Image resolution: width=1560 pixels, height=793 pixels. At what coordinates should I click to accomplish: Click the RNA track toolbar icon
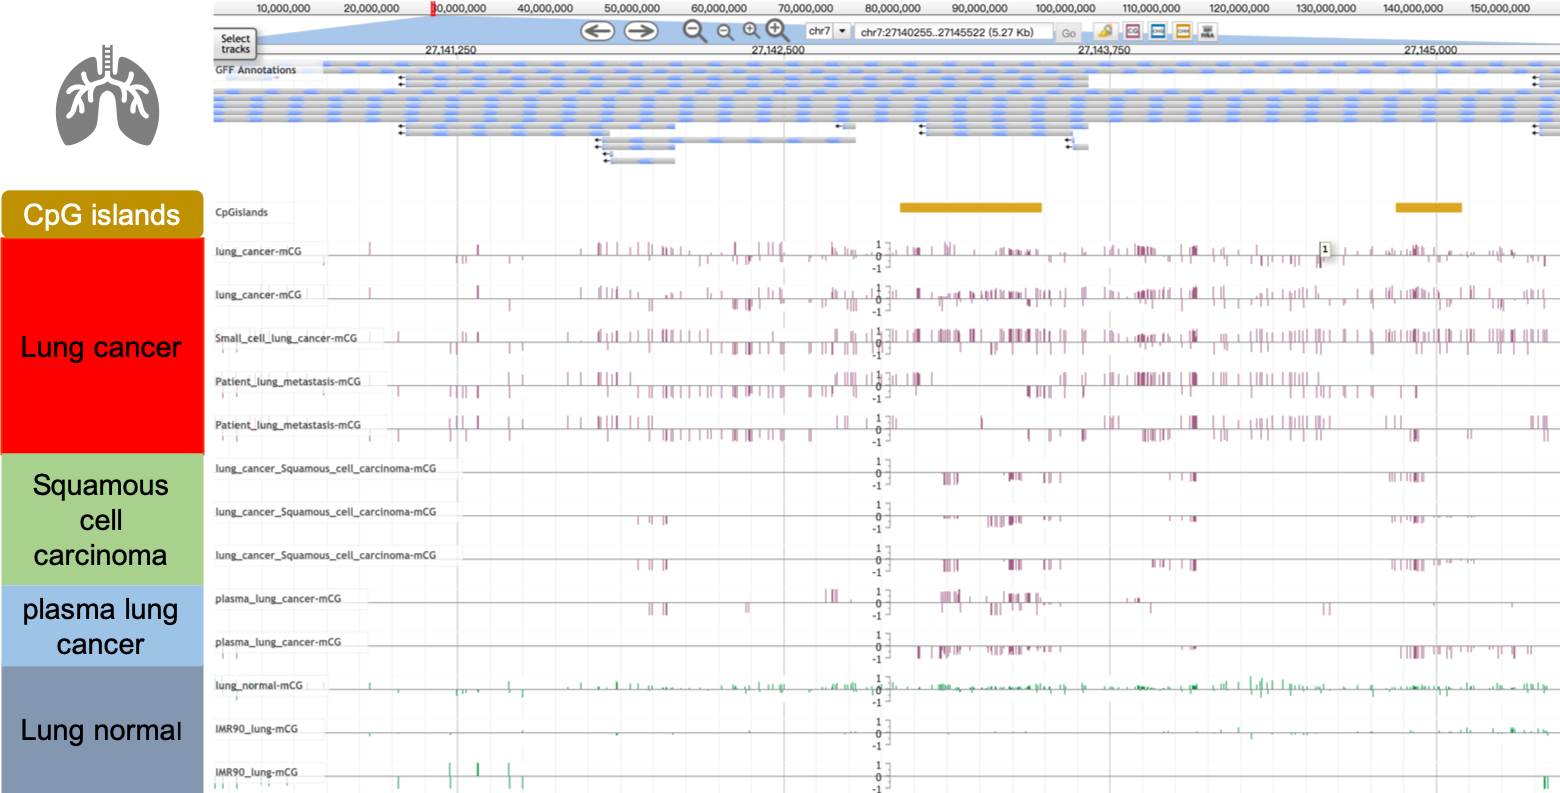click(x=1208, y=31)
